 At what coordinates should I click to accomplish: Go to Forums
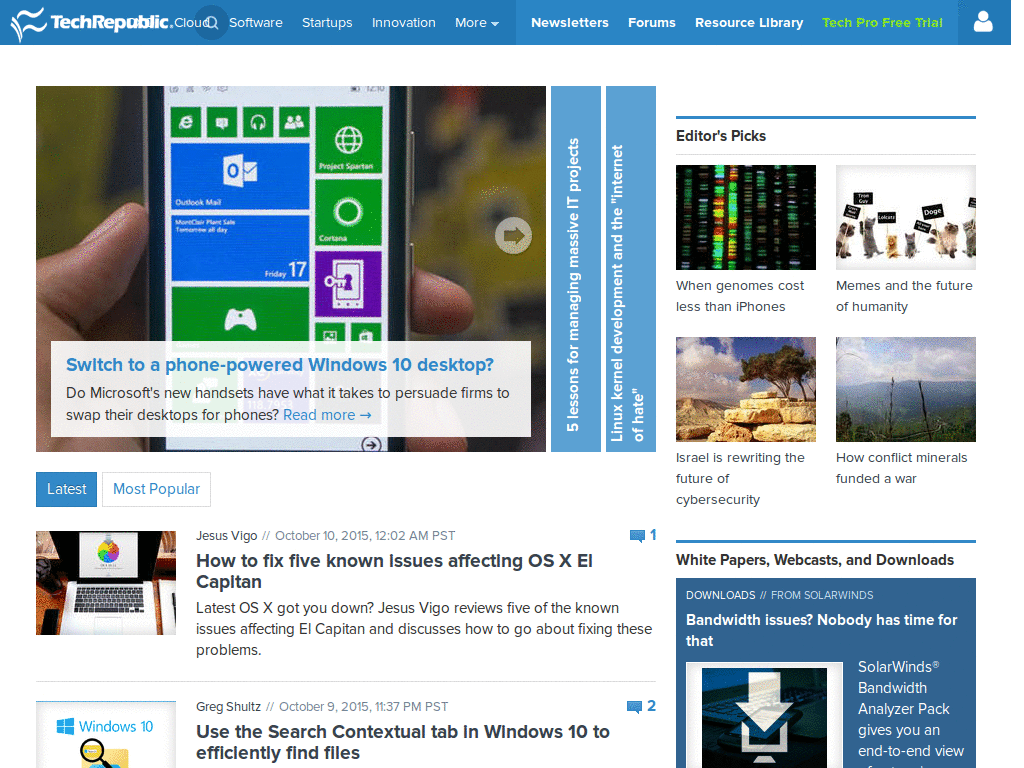(x=652, y=23)
